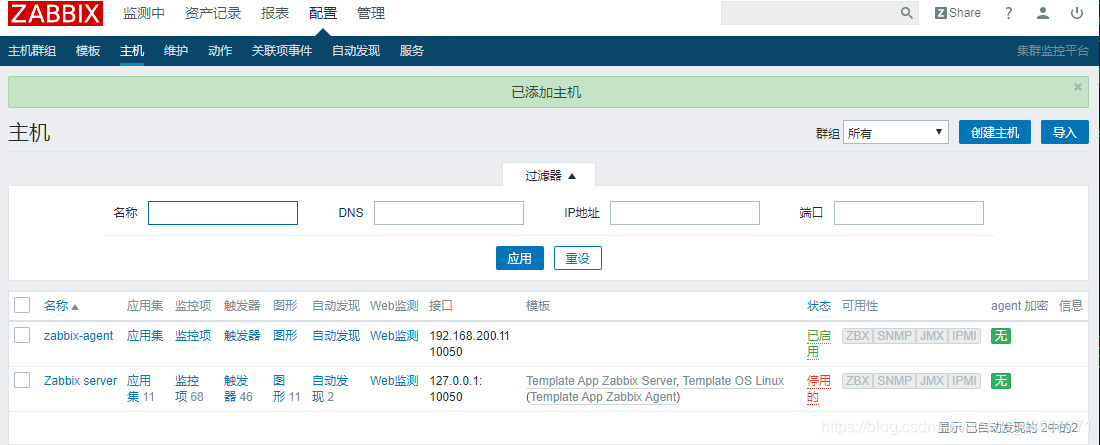Viewport: 1100px width, 445px height.
Task: Open the 管理 menu
Action: pyautogui.click(x=370, y=13)
